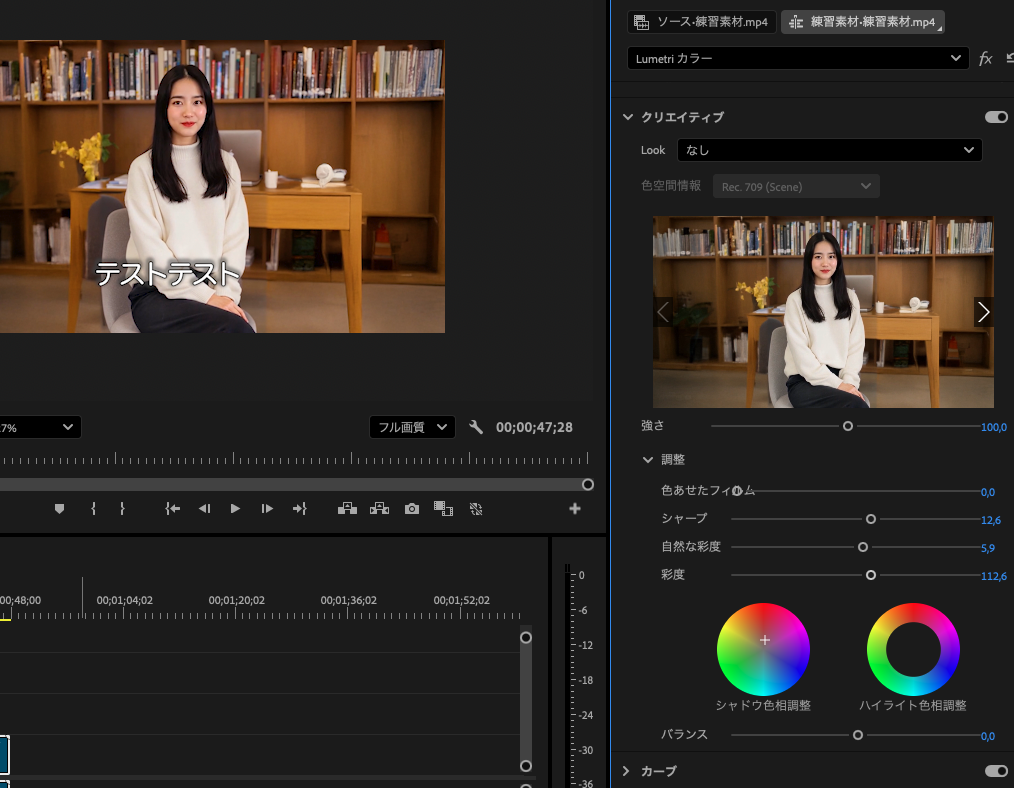Click the Lift button icon

(347, 509)
